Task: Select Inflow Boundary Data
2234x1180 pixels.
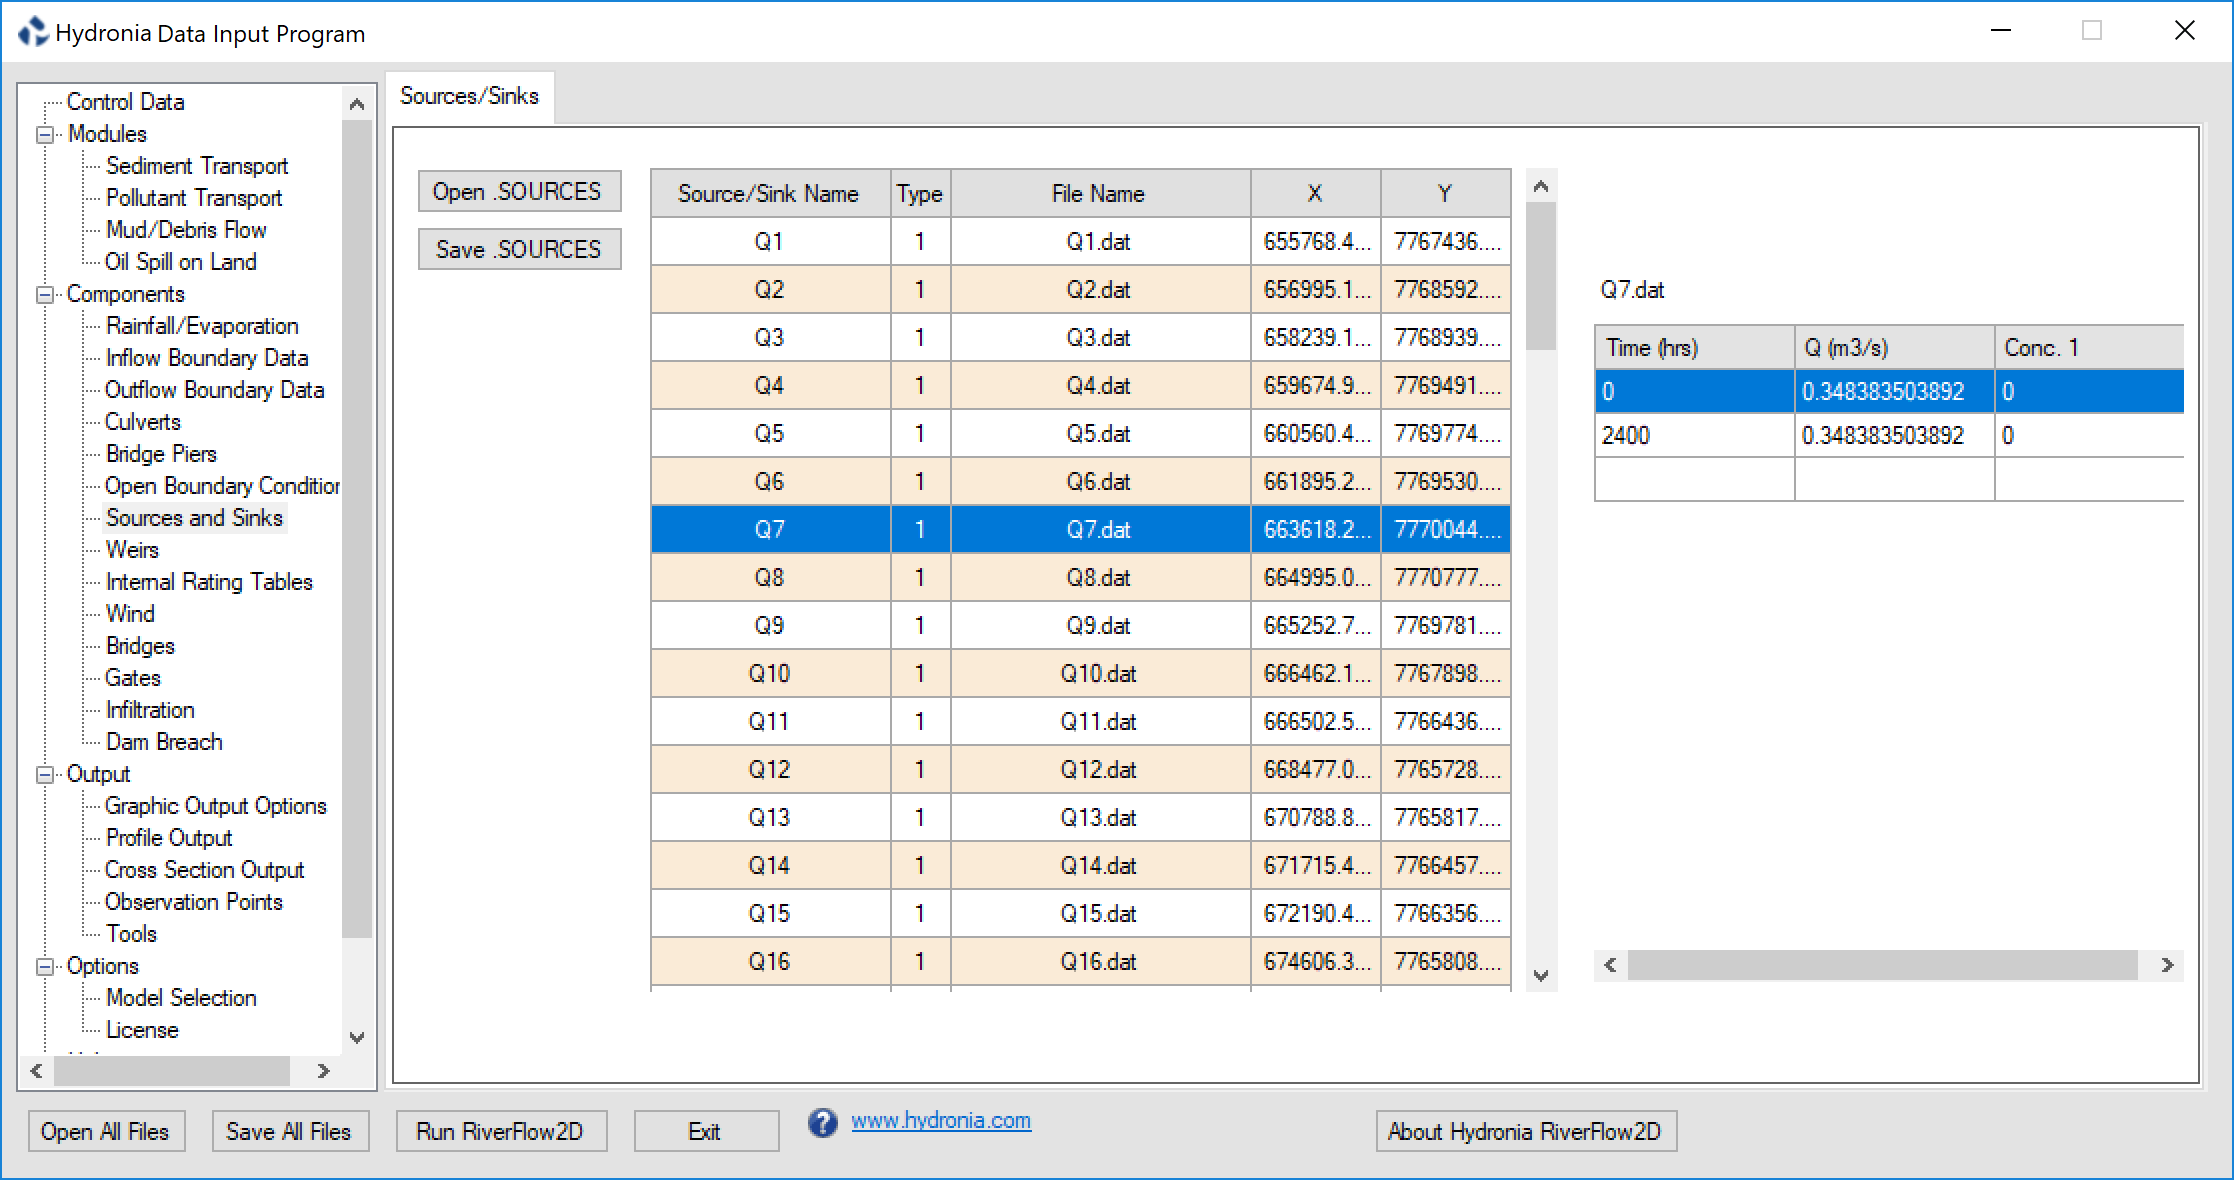Action: (207, 358)
